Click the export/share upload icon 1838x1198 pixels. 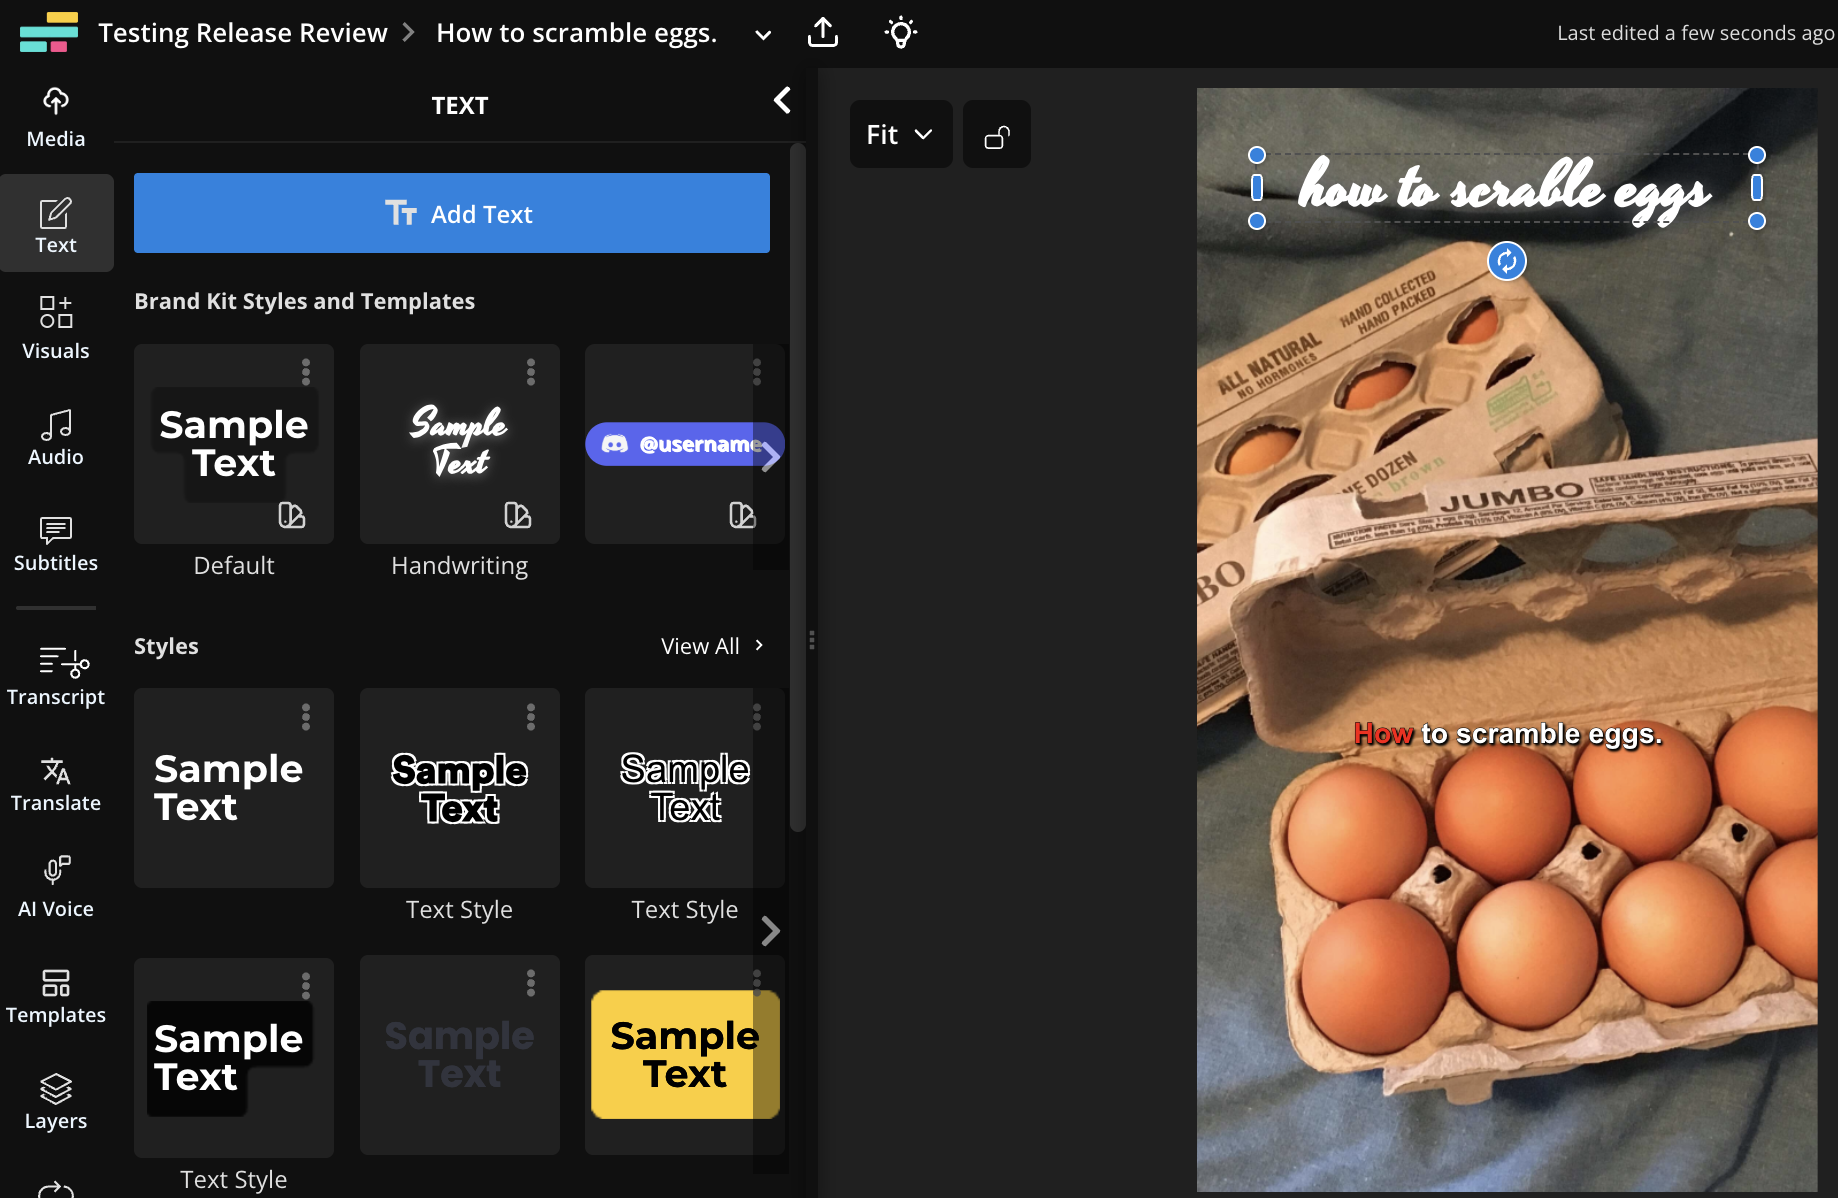[x=823, y=33]
